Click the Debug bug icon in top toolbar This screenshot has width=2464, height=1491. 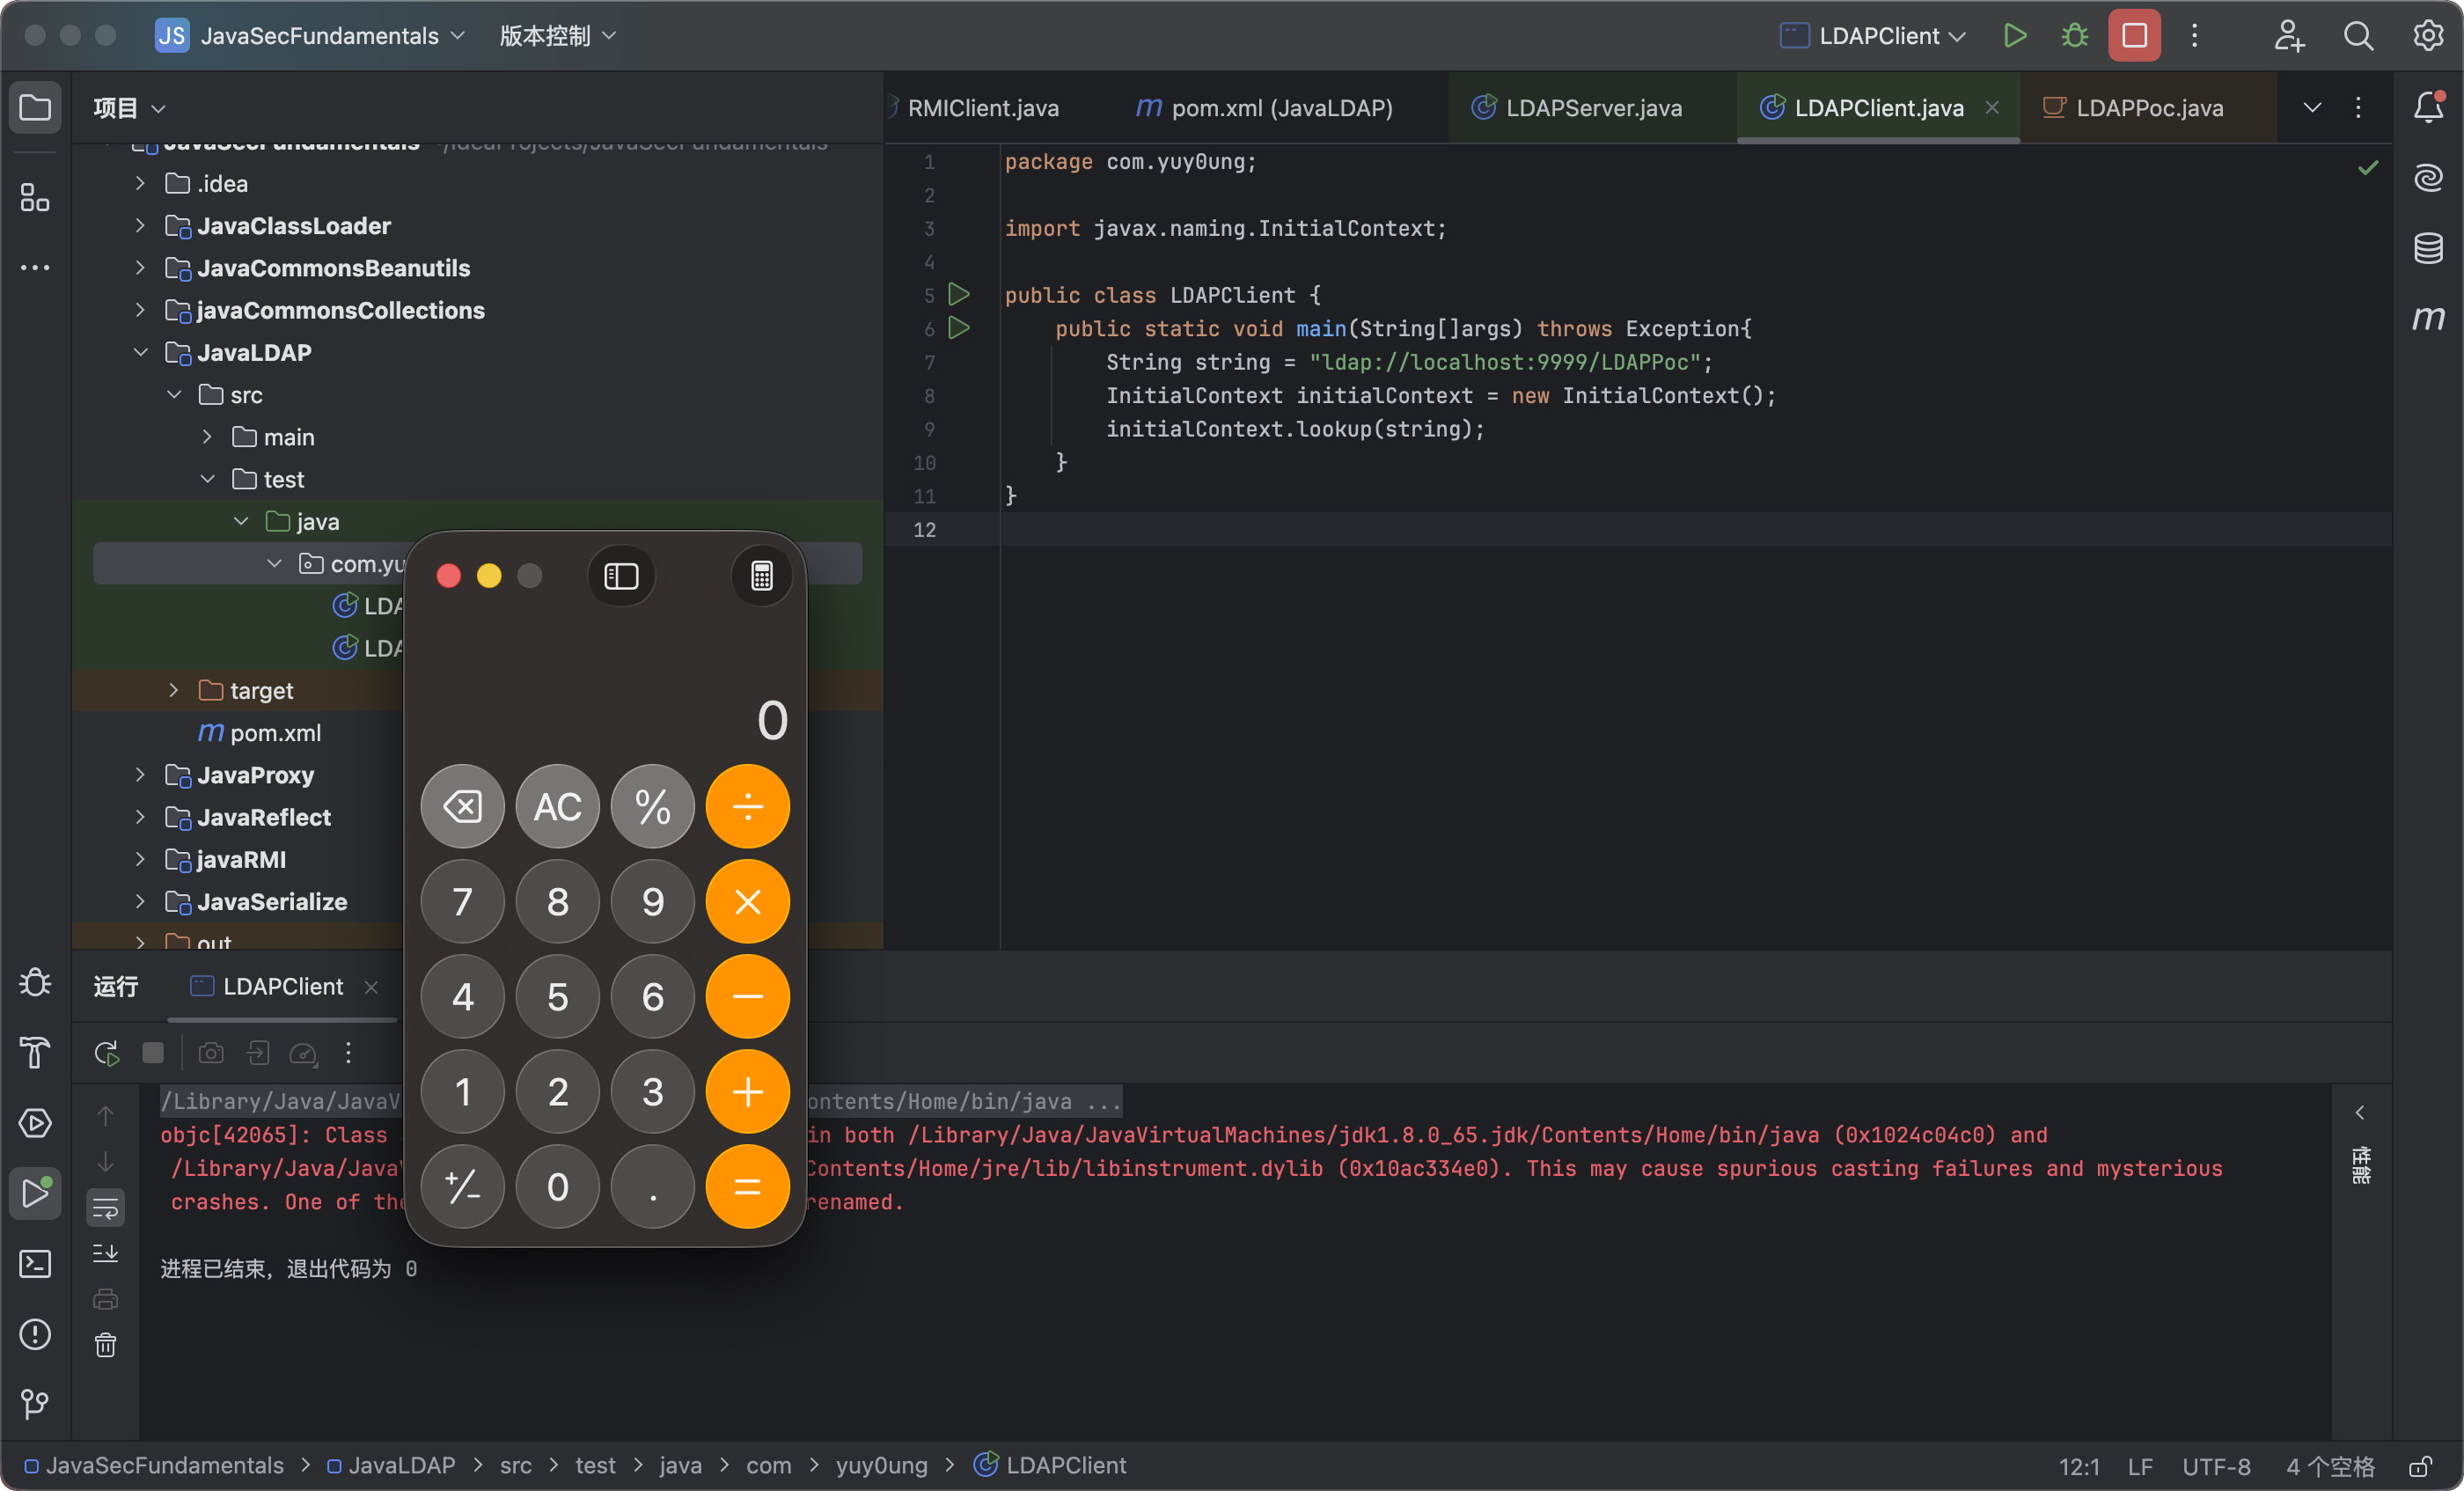[x=2074, y=36]
